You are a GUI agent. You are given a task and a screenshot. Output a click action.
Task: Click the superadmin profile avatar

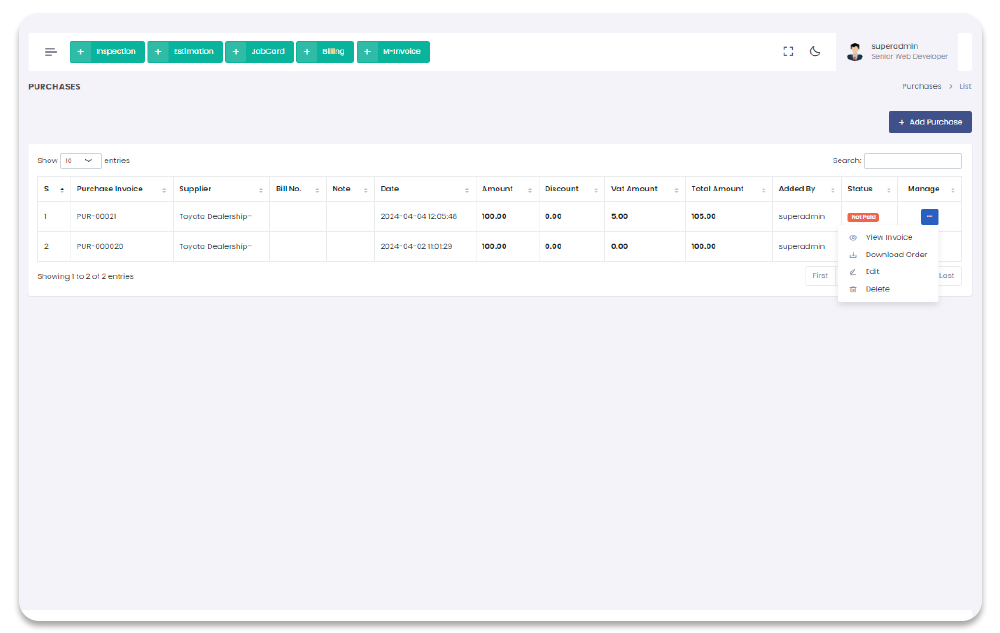click(x=854, y=52)
